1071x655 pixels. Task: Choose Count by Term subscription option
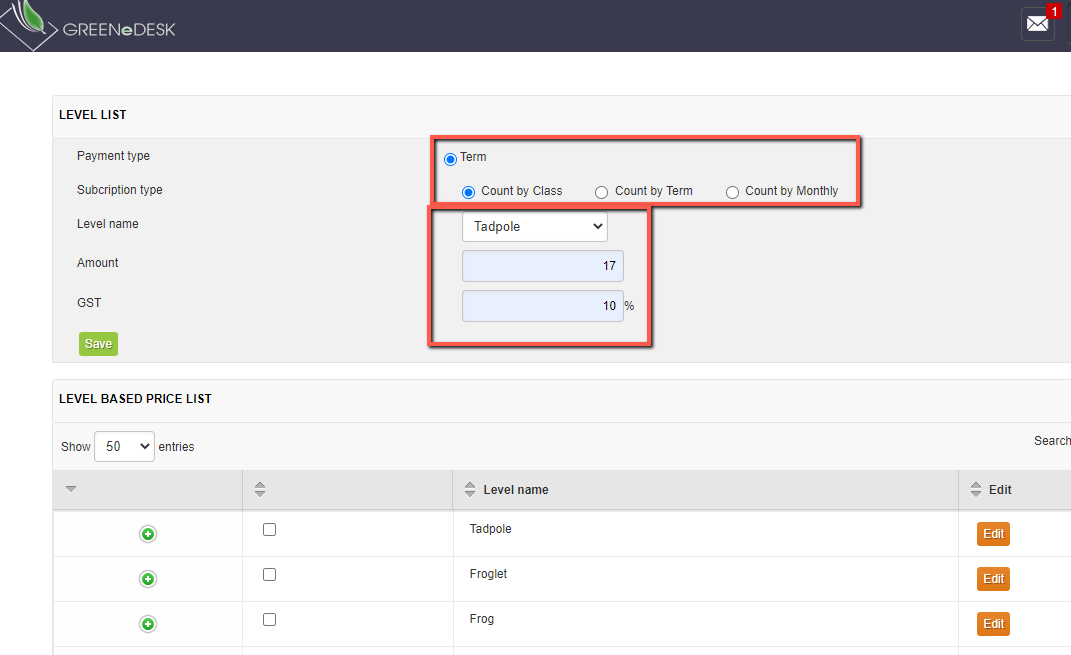pyautogui.click(x=601, y=193)
